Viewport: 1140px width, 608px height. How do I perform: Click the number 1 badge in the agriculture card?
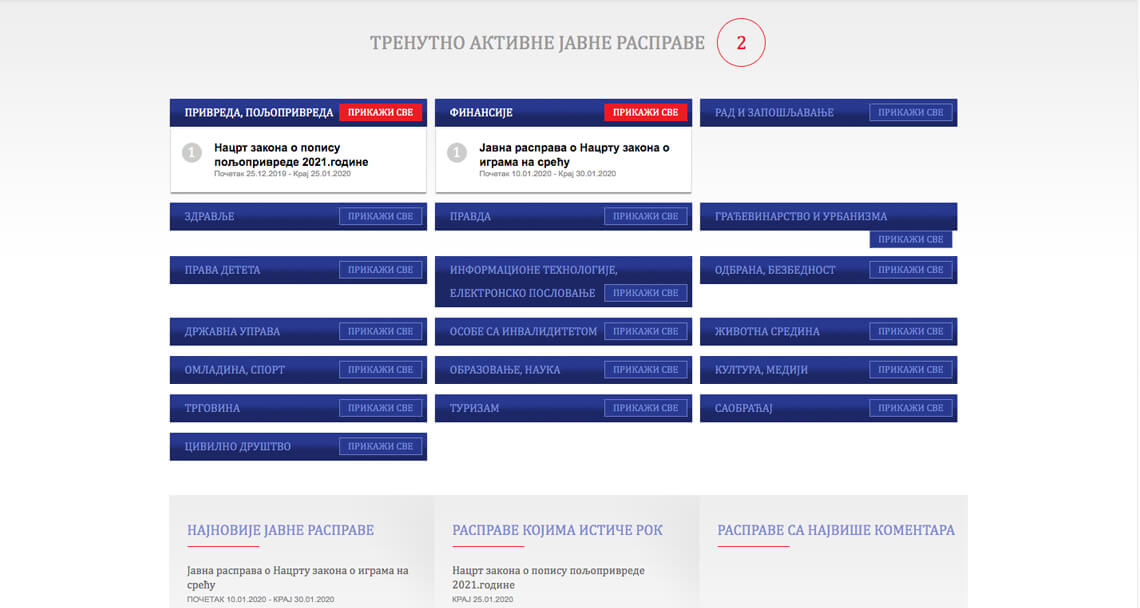pyautogui.click(x=192, y=153)
